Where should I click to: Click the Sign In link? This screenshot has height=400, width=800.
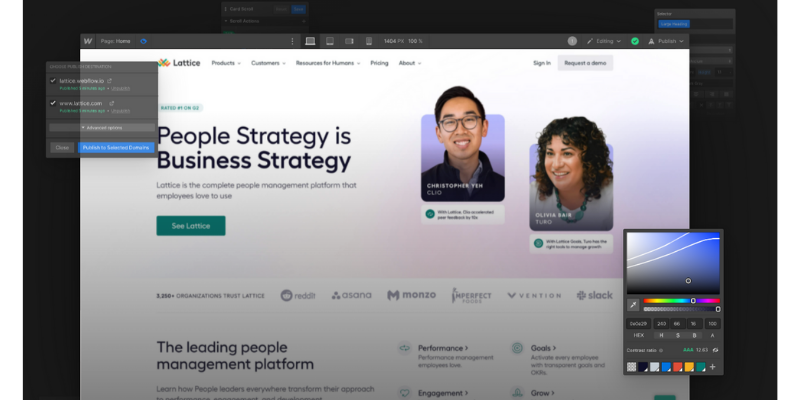[x=542, y=63]
